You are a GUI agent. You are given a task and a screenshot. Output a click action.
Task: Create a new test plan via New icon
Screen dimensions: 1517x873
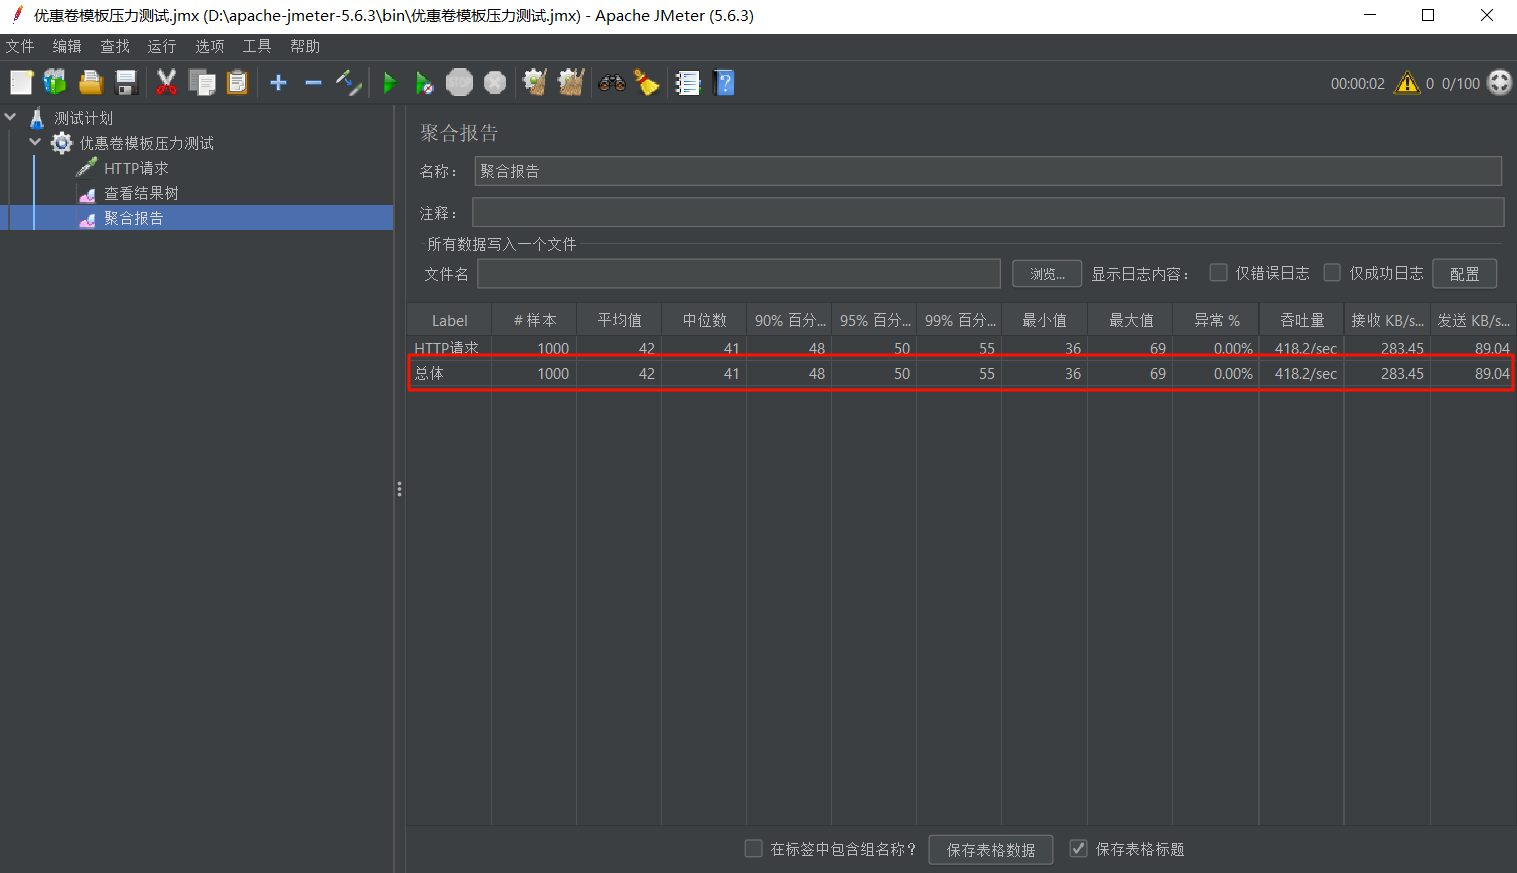pyautogui.click(x=21, y=83)
